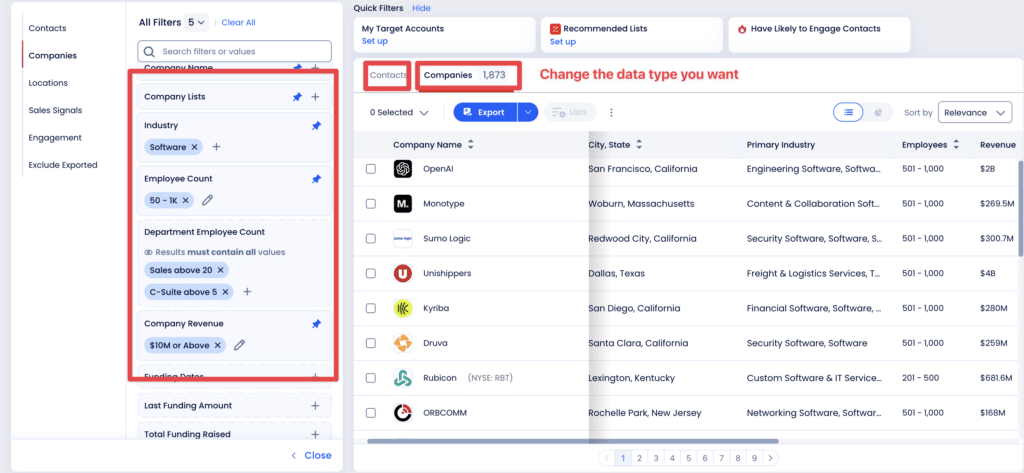Switch to the Companies results tab

point(465,75)
